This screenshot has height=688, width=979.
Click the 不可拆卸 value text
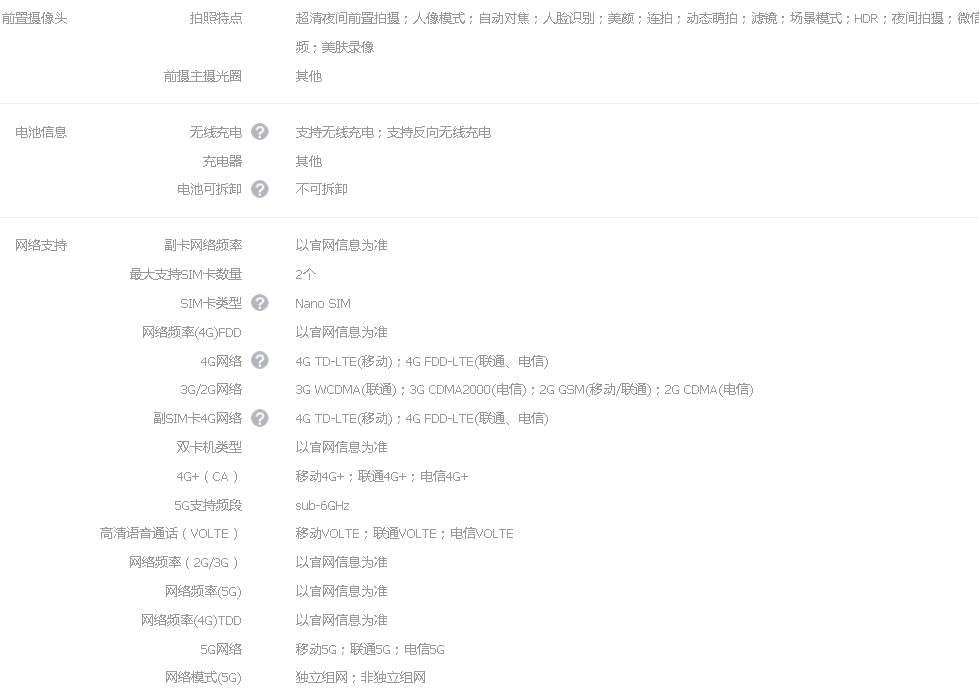pos(321,189)
